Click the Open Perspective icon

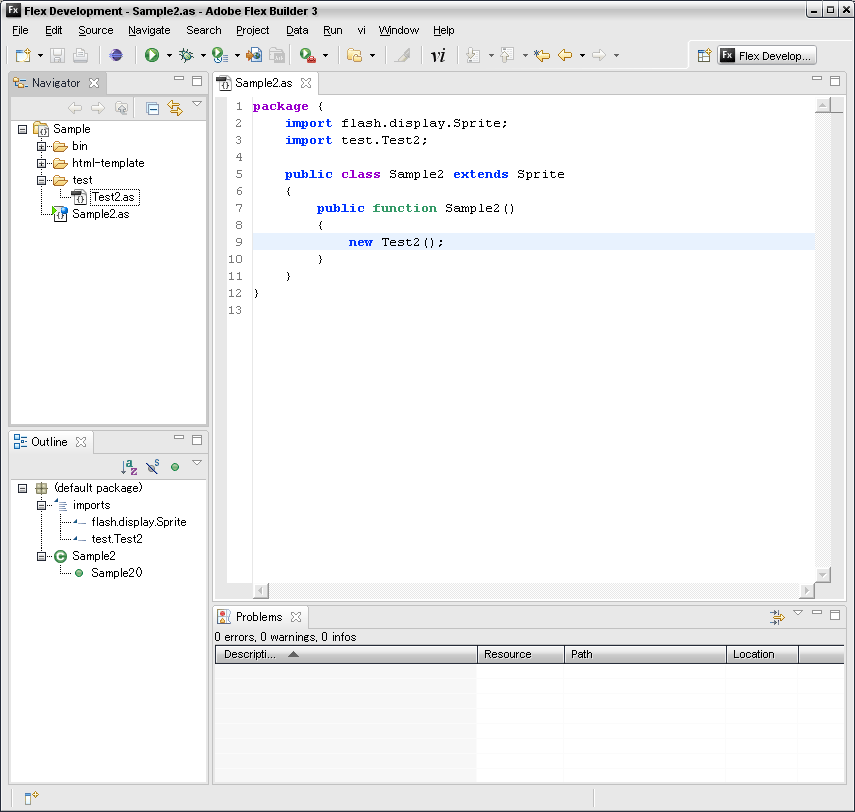coord(704,56)
